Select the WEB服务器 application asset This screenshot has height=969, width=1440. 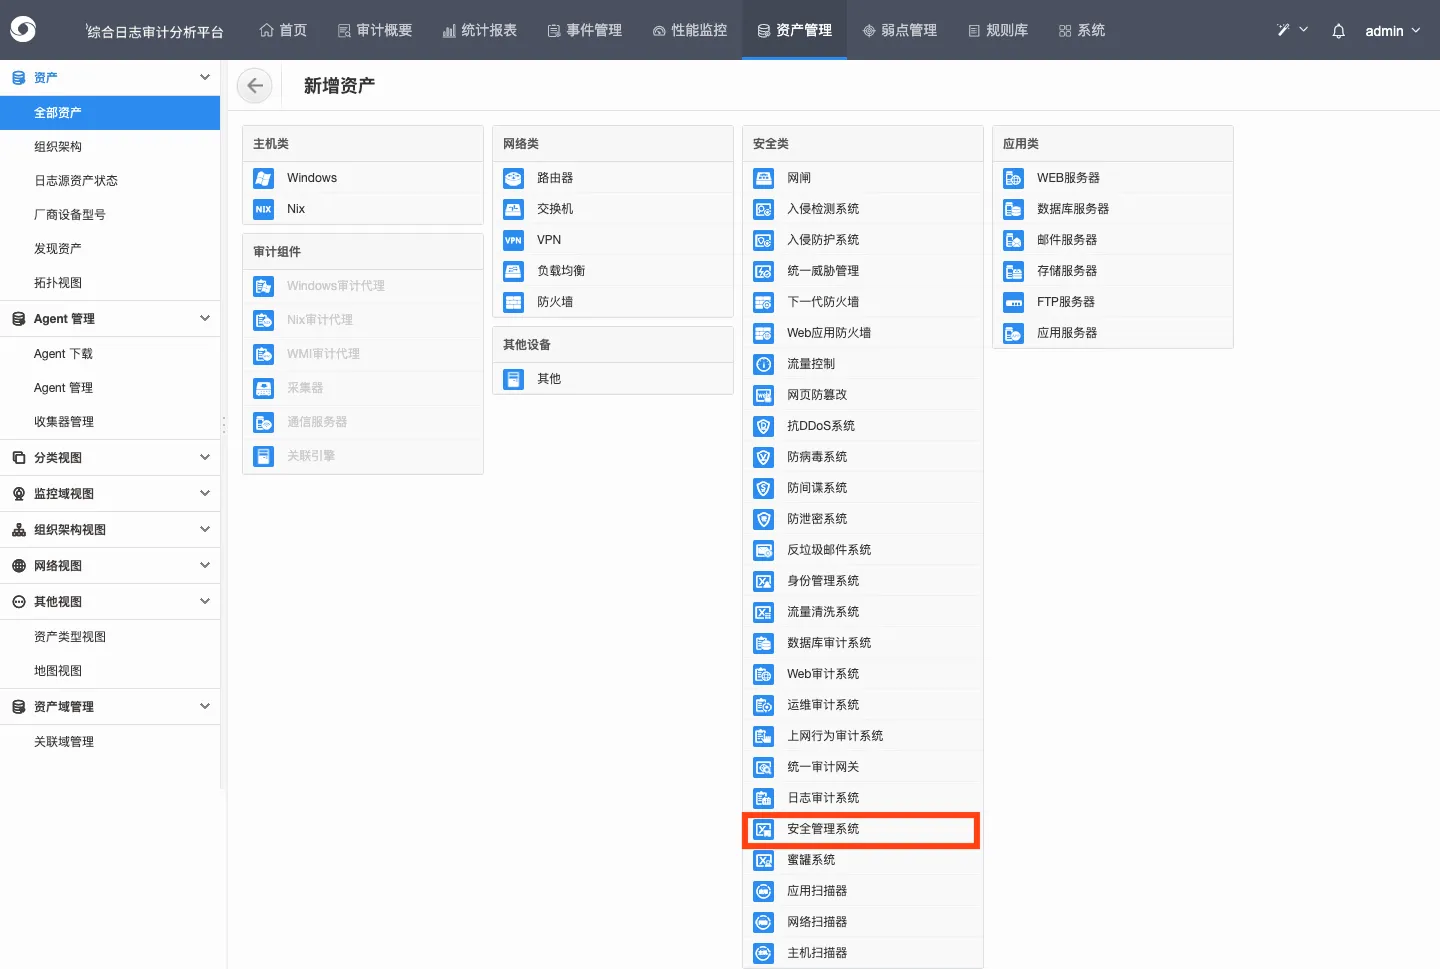(1066, 177)
